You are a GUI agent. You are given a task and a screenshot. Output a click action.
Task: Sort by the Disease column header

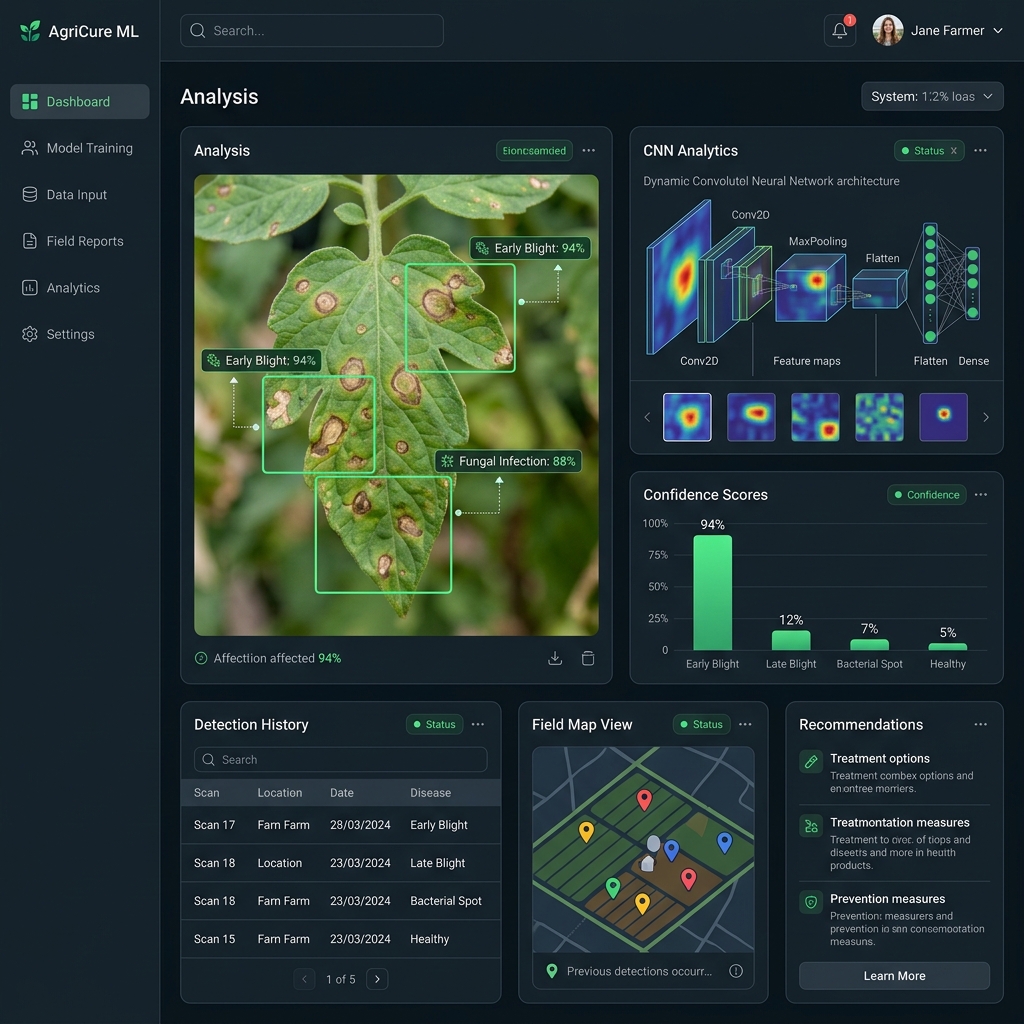[430, 792]
